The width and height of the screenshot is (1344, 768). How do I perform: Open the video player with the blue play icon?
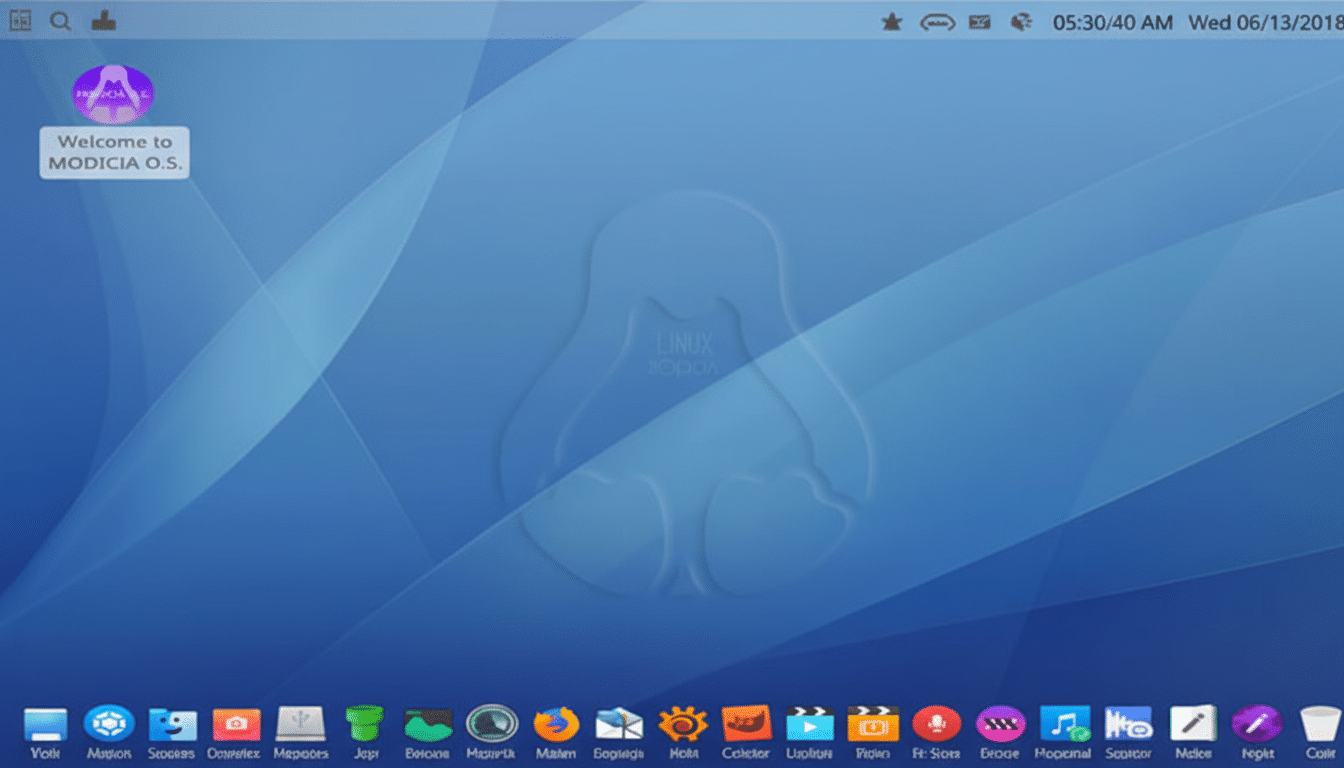pos(809,722)
